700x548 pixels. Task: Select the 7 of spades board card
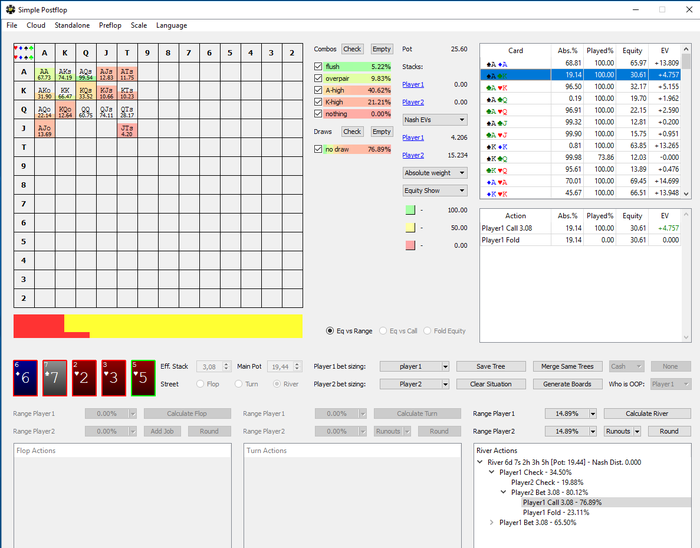click(x=55, y=378)
